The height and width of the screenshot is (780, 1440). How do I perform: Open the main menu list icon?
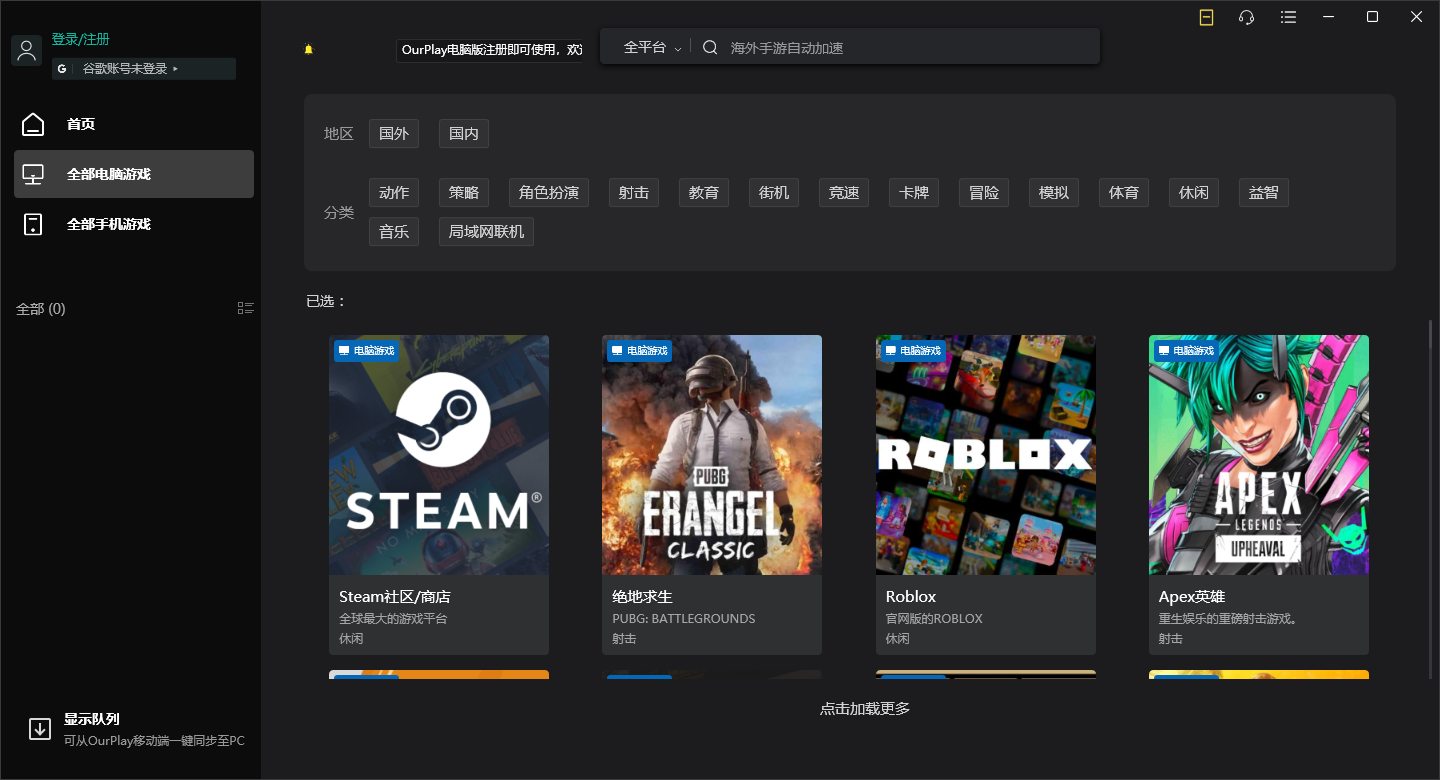(1288, 17)
